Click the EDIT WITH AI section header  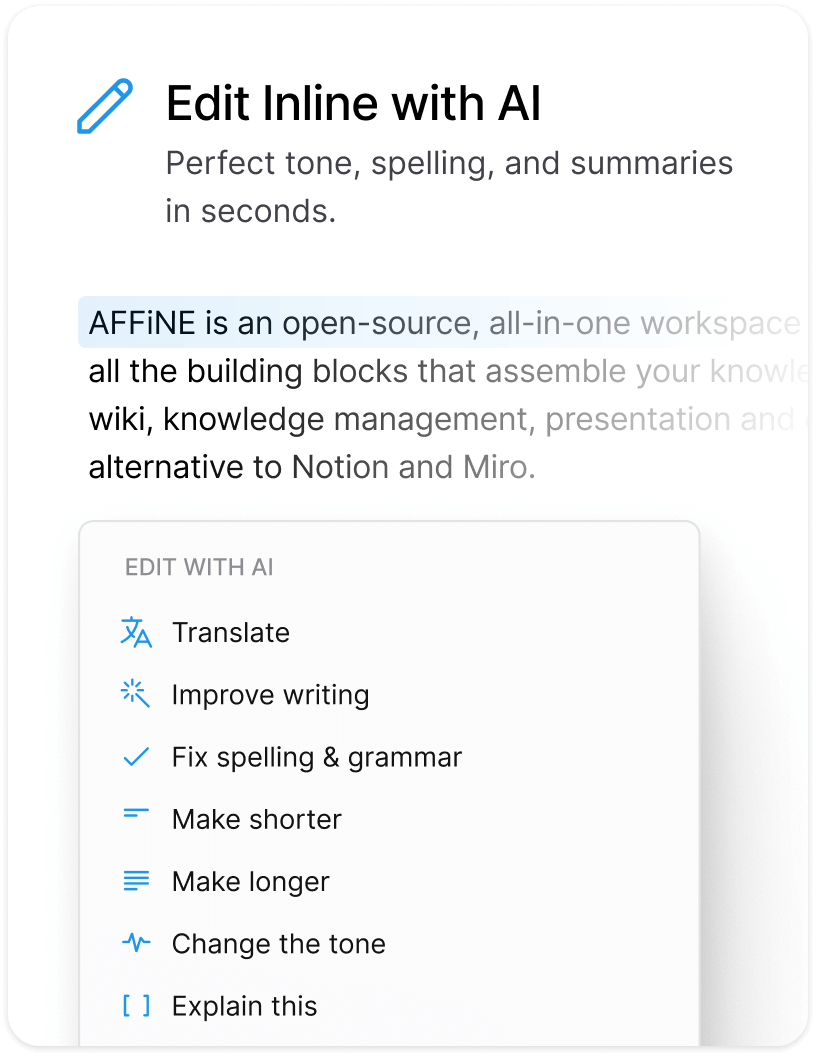199,567
